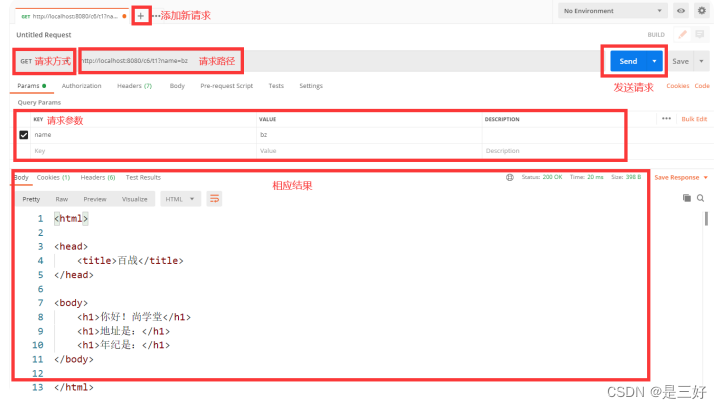722x409 pixels.
Task: Open the HTML format dropdown
Action: click(x=180, y=199)
